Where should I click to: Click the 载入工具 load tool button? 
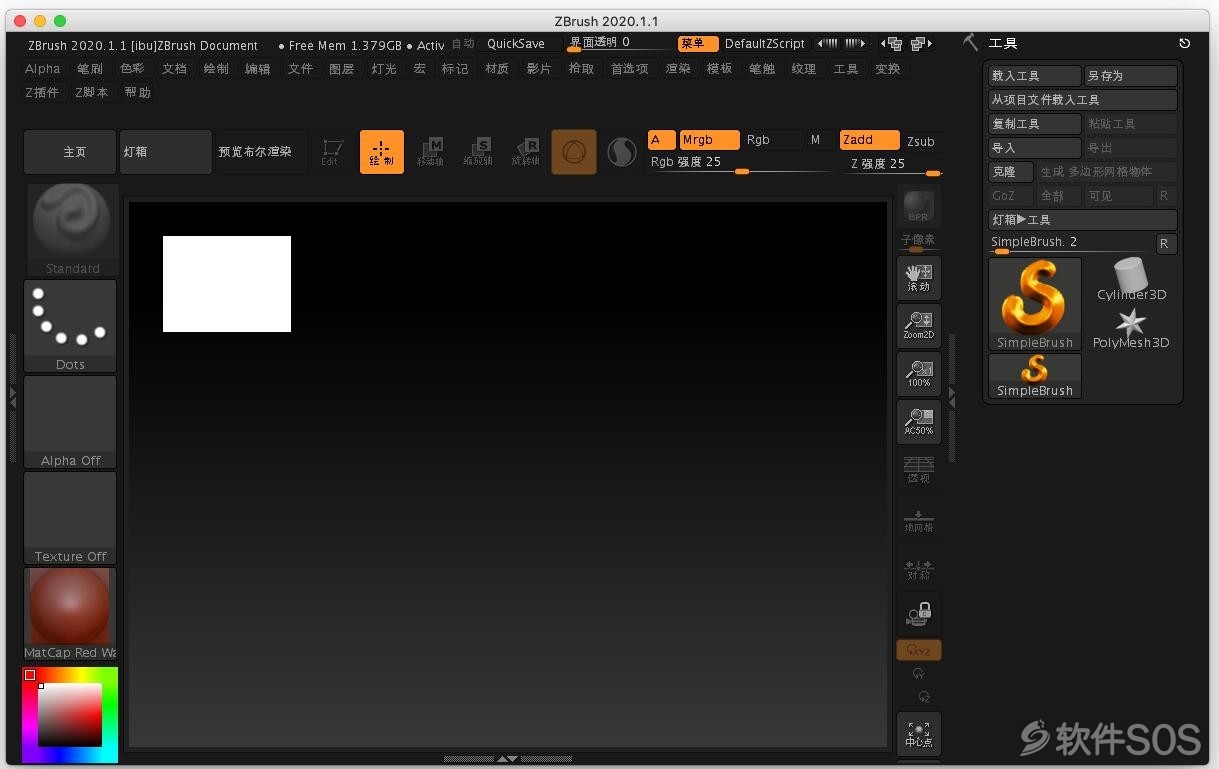coord(1035,76)
